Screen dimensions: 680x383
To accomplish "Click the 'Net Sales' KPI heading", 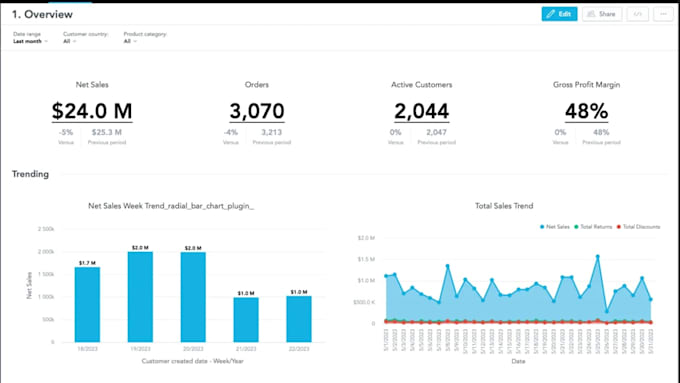I will 92,85.
